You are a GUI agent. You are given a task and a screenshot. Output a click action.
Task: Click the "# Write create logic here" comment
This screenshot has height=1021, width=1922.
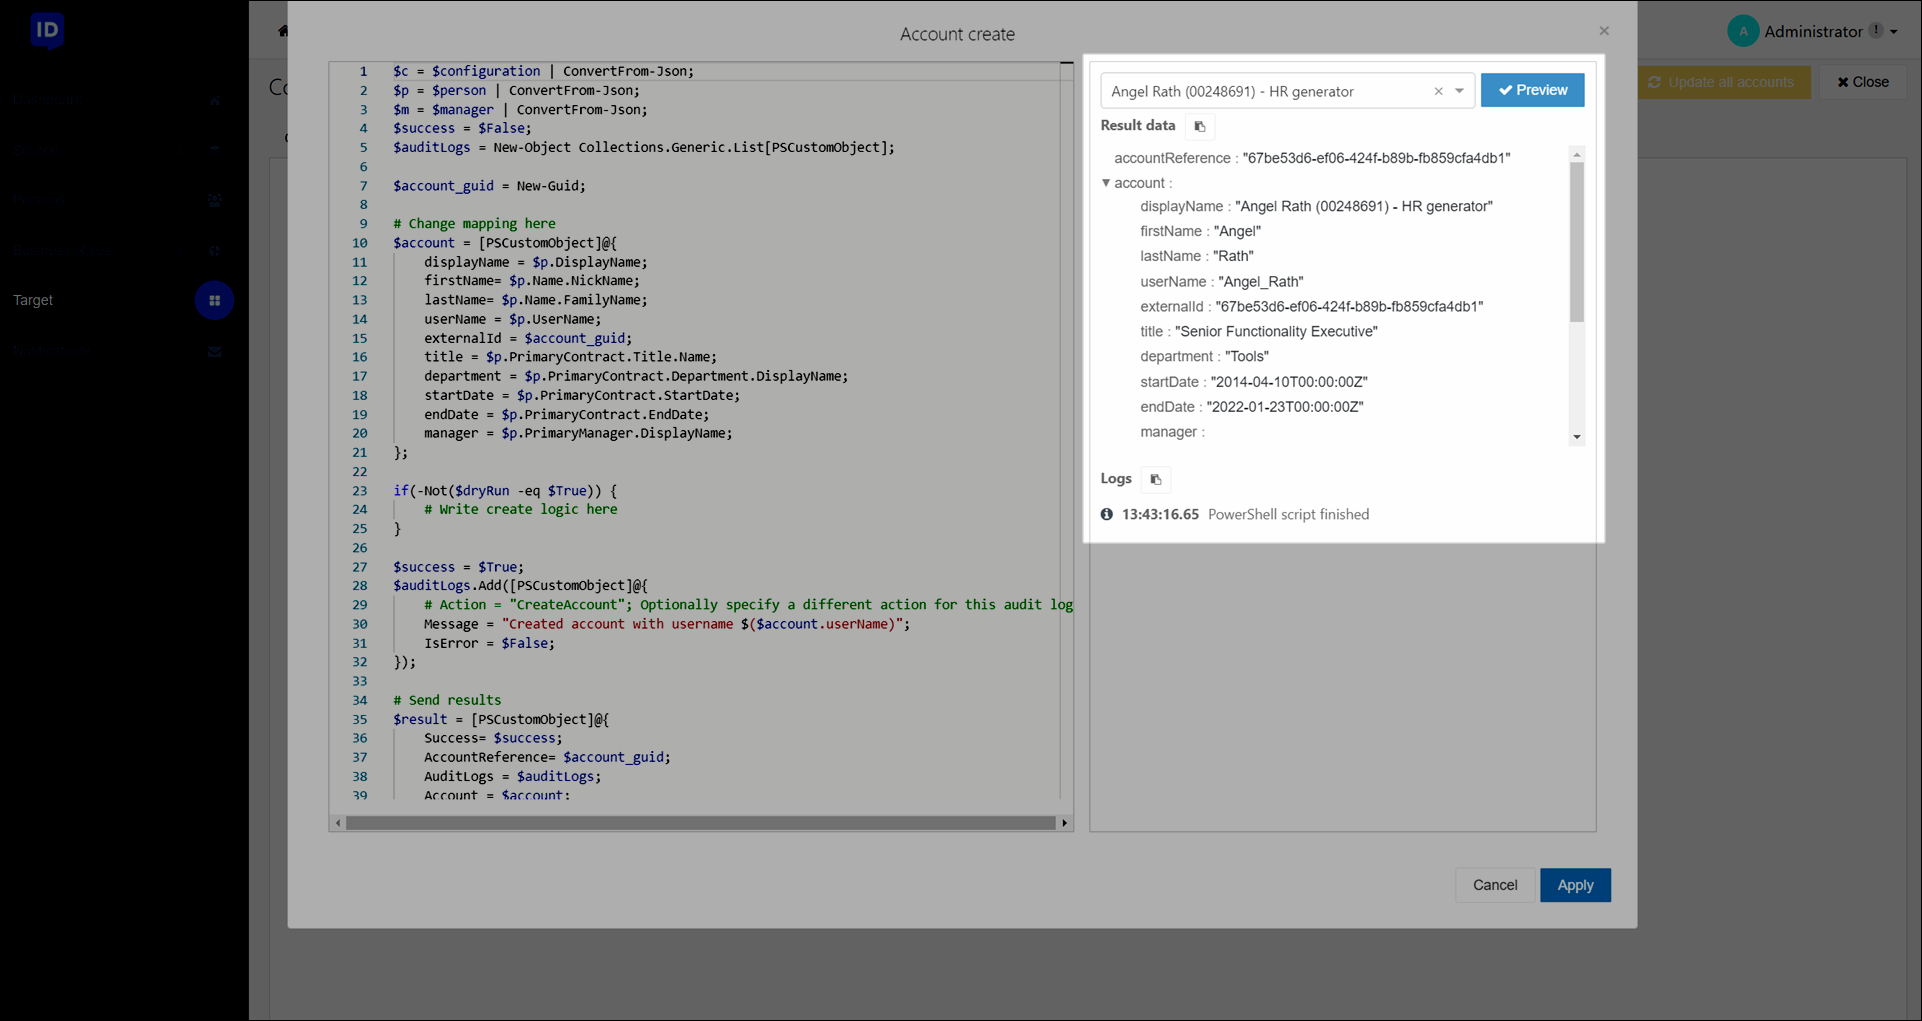pyautogui.click(x=520, y=509)
